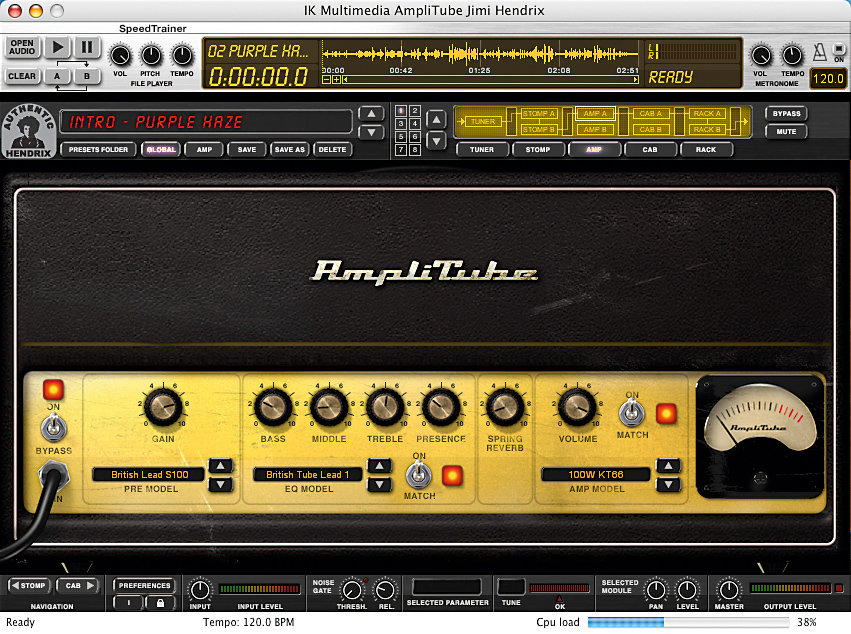Open PREFERENCES
The width and height of the screenshot is (851, 634).
[144, 586]
